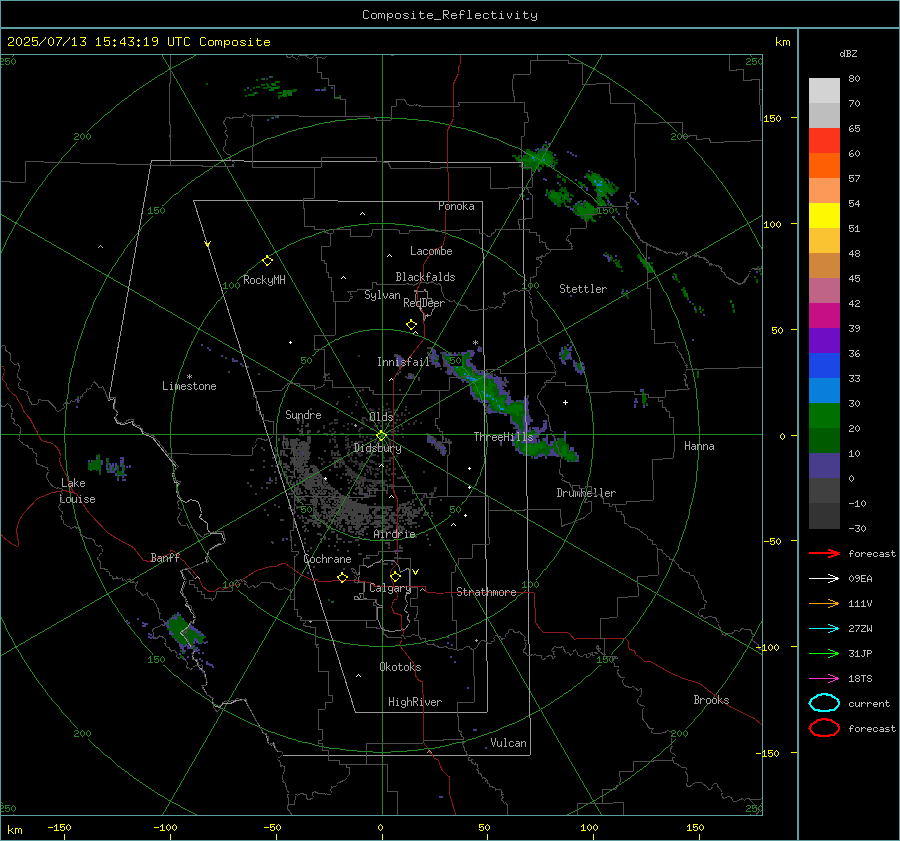Select the magenta swatch between 42 and 39 dBZ
The image size is (900, 841).
824,316
